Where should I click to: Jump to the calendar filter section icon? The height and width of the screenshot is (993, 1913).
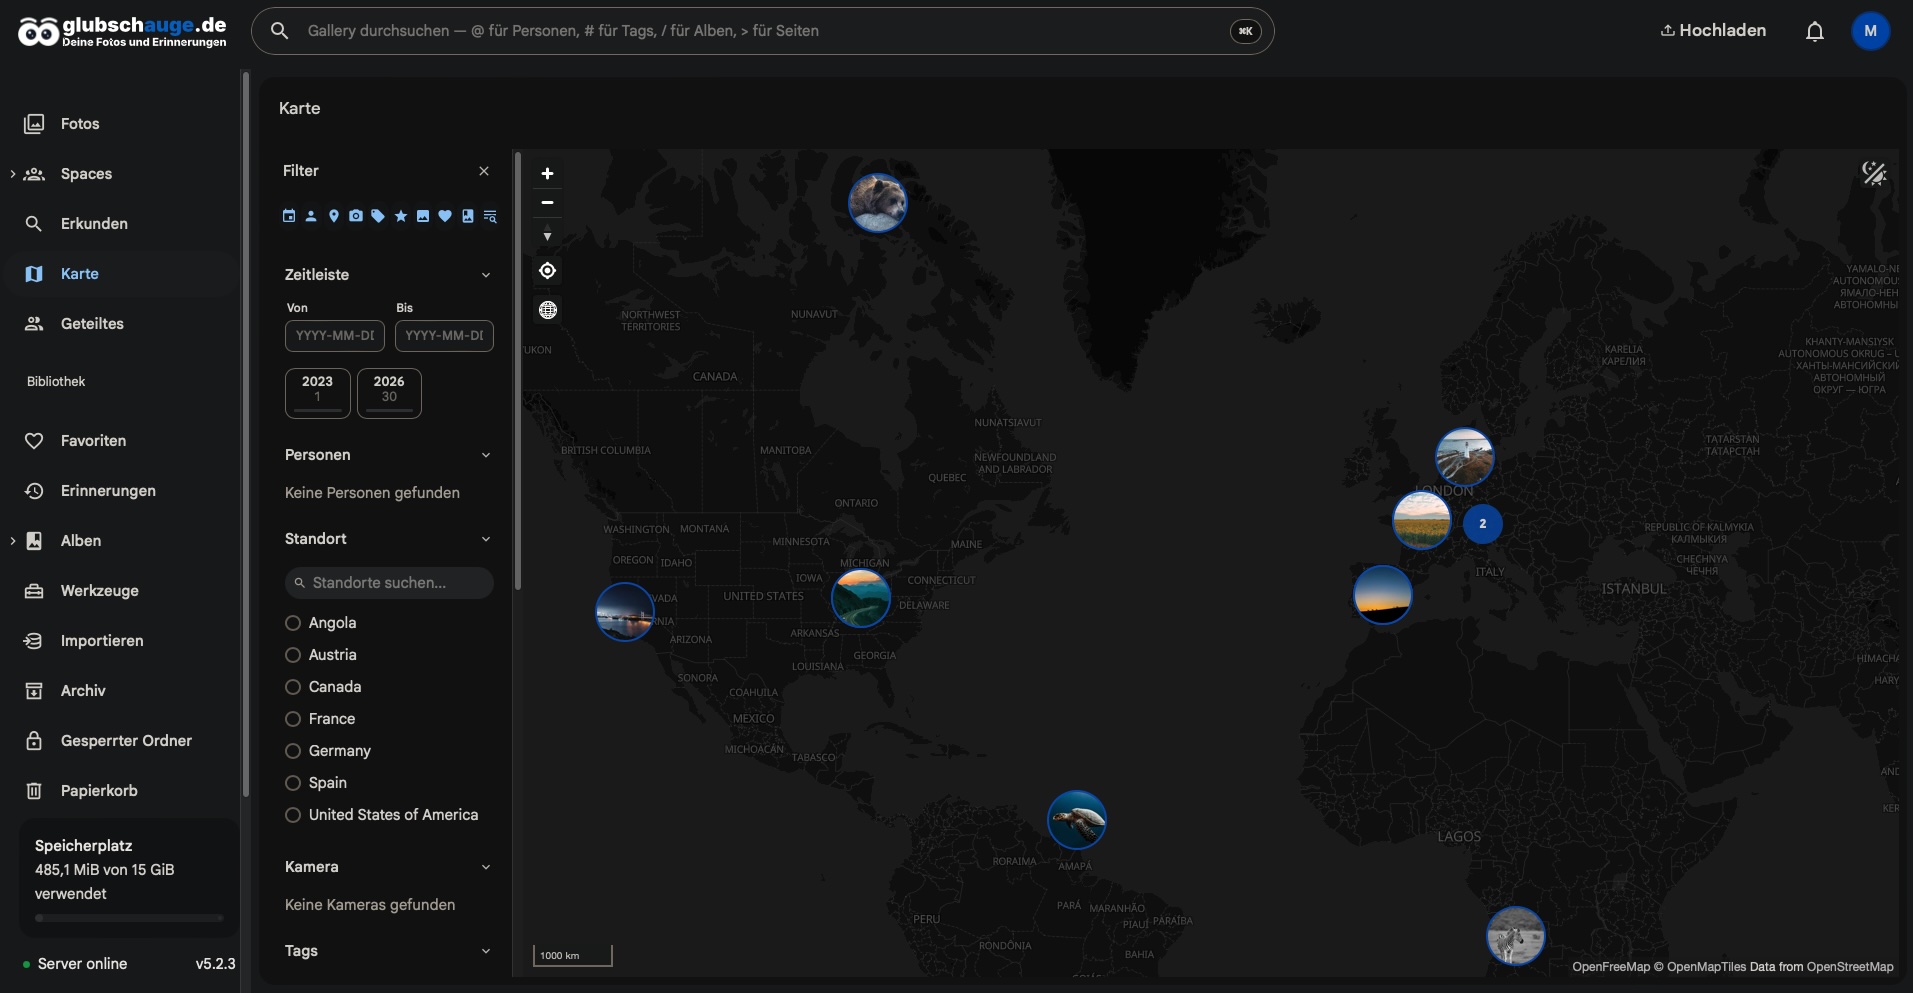pos(289,216)
